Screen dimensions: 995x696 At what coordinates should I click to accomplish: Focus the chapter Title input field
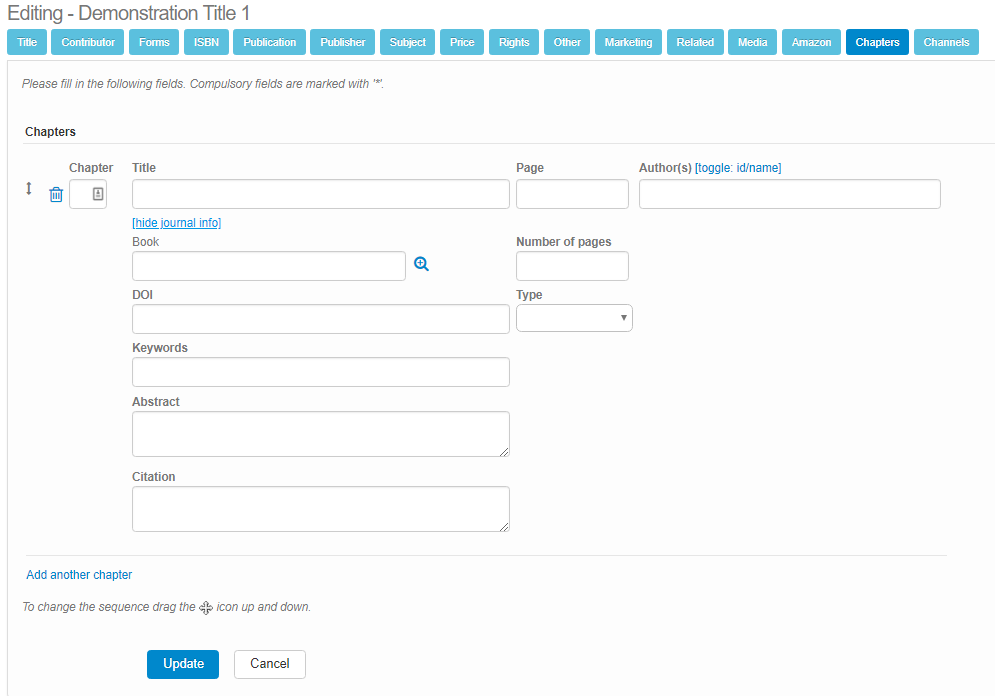coord(320,194)
